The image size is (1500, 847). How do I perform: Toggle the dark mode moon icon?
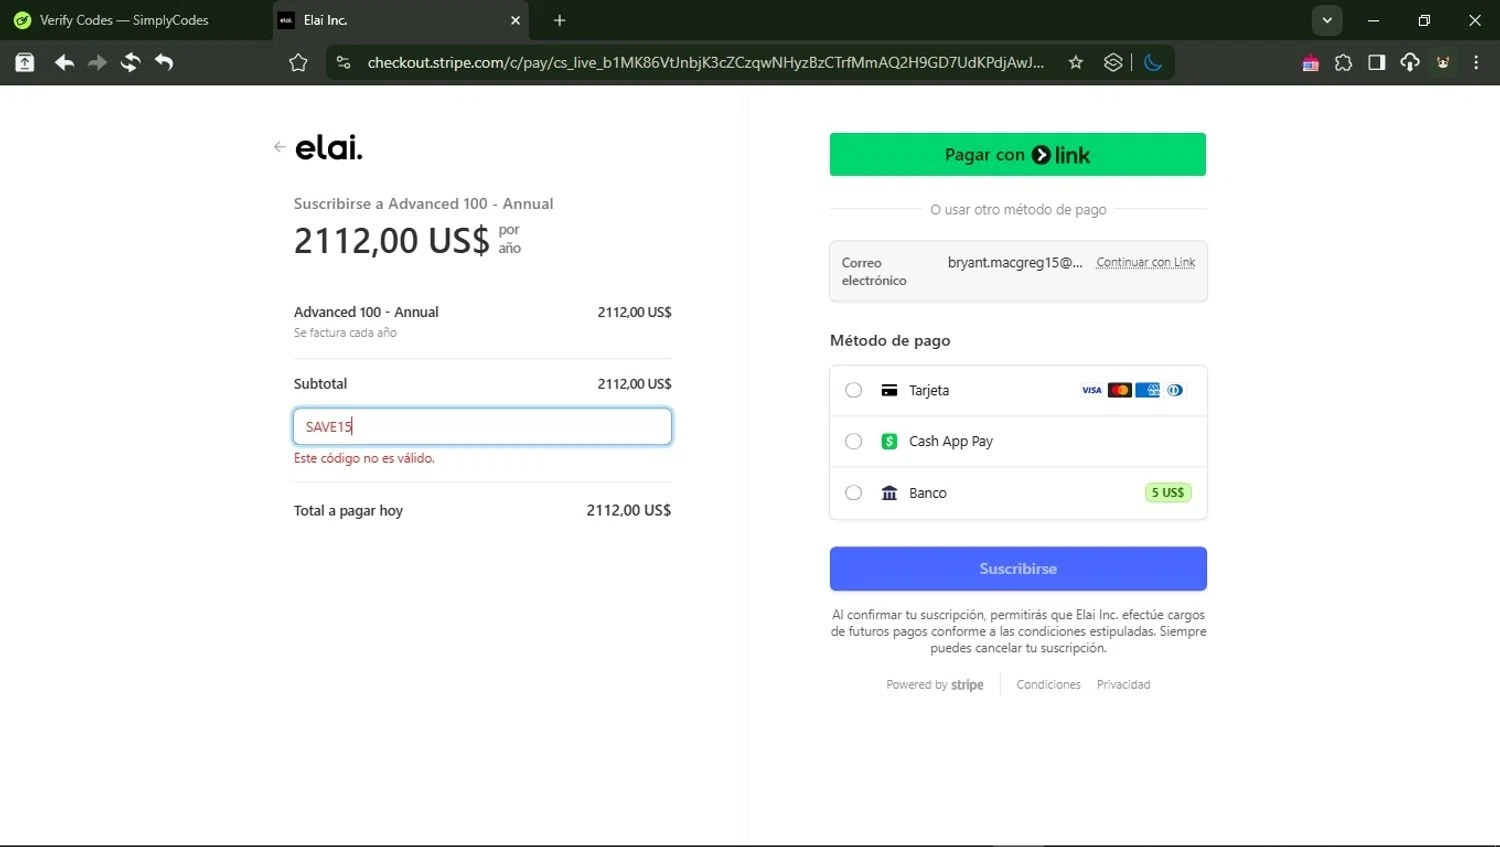[x=1153, y=63]
